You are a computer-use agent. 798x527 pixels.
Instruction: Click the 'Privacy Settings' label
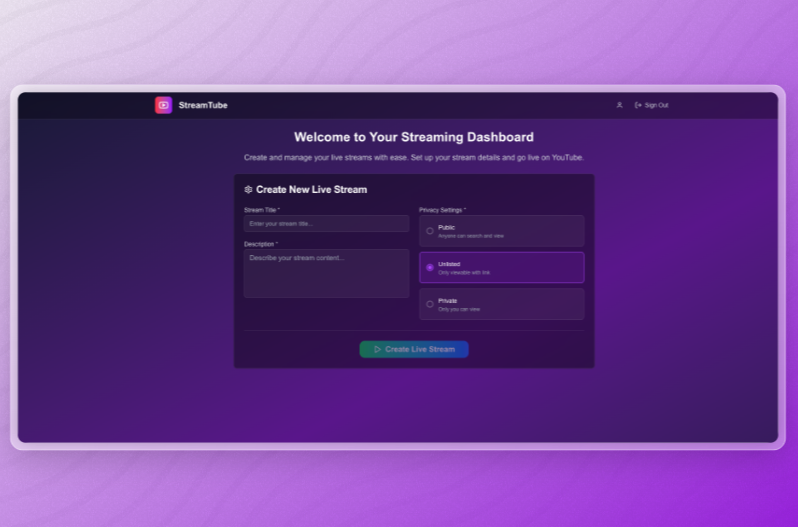(442, 210)
